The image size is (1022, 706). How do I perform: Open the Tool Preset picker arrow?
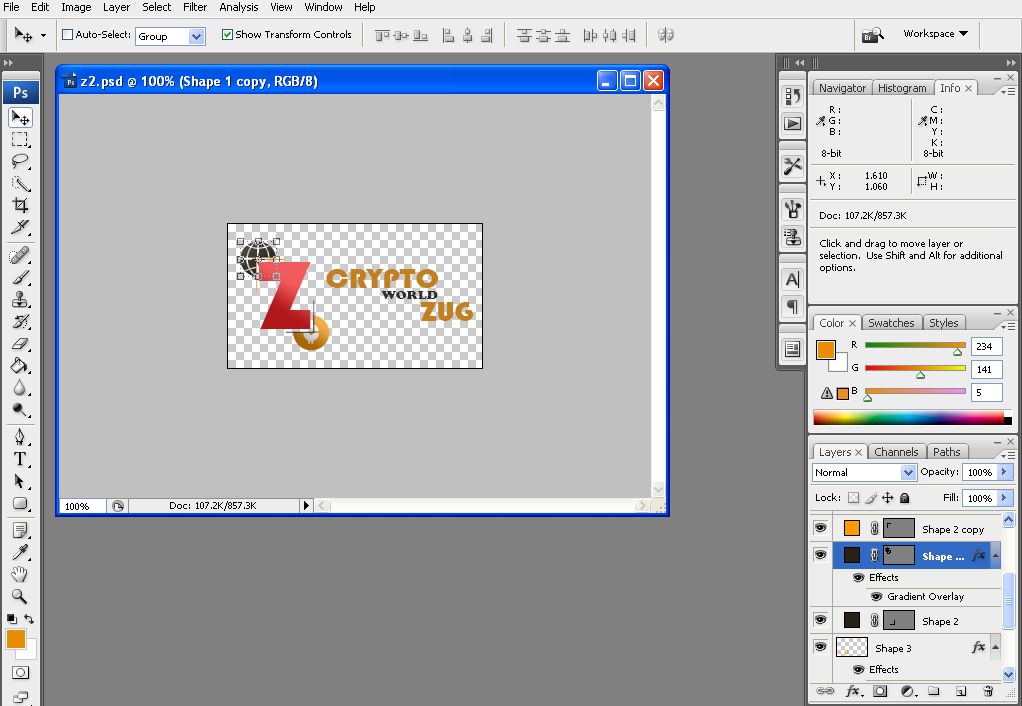[x=43, y=35]
